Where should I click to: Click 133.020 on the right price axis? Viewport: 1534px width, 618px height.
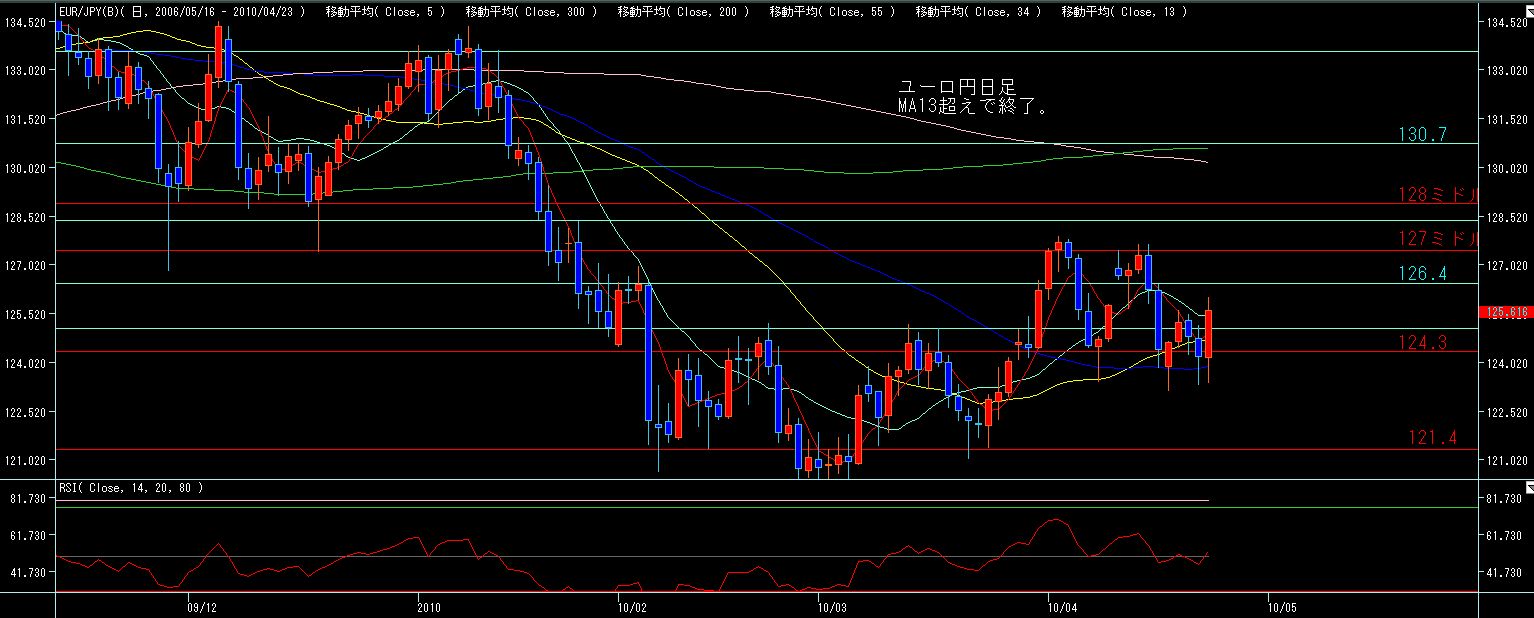(1507, 71)
